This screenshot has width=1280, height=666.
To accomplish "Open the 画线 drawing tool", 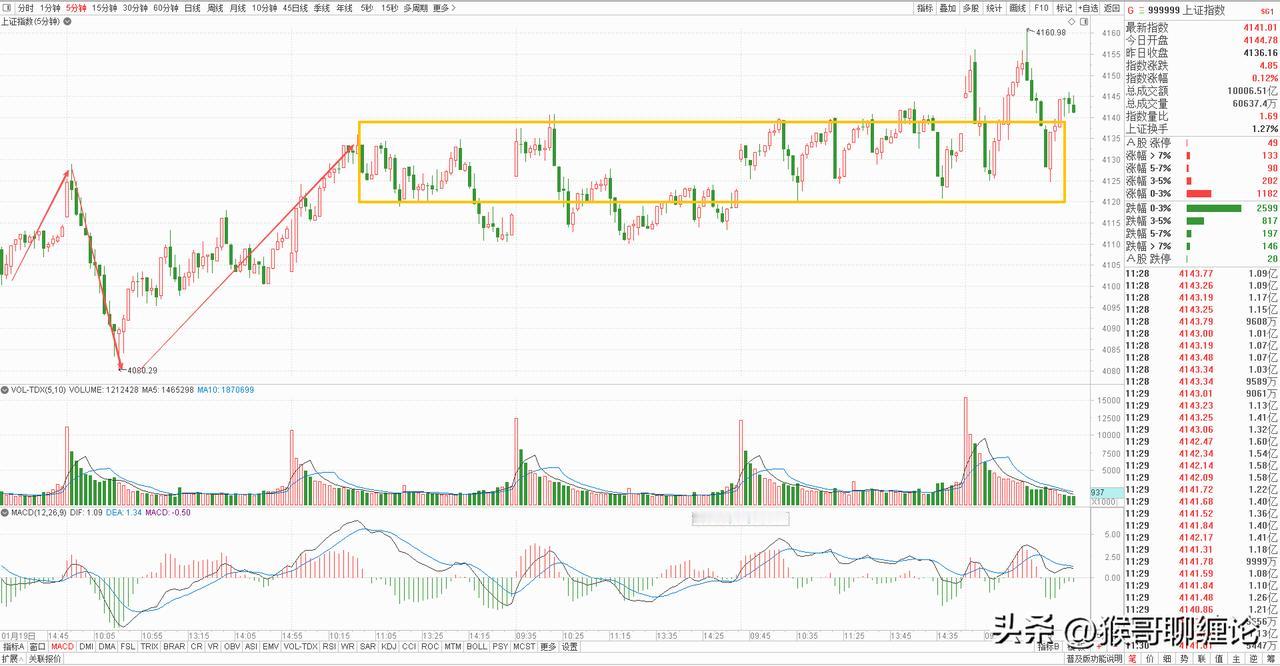I will pyautogui.click(x=1018, y=8).
